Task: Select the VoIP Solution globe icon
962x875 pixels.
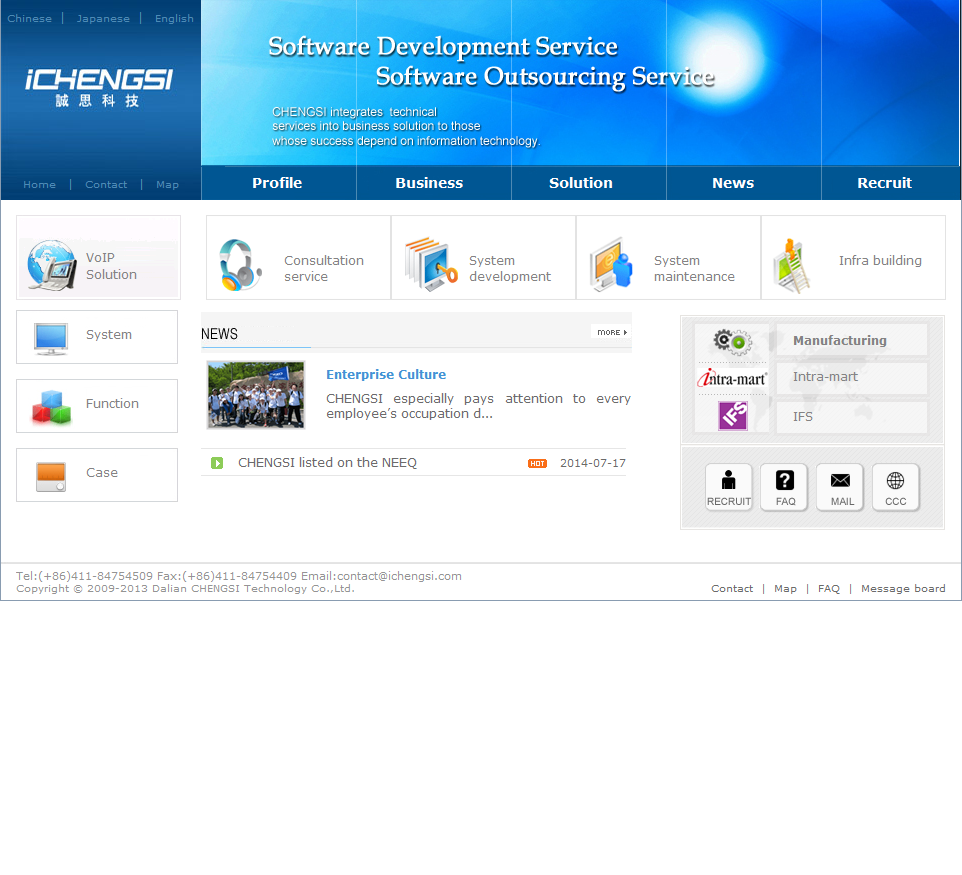Action: point(52,266)
